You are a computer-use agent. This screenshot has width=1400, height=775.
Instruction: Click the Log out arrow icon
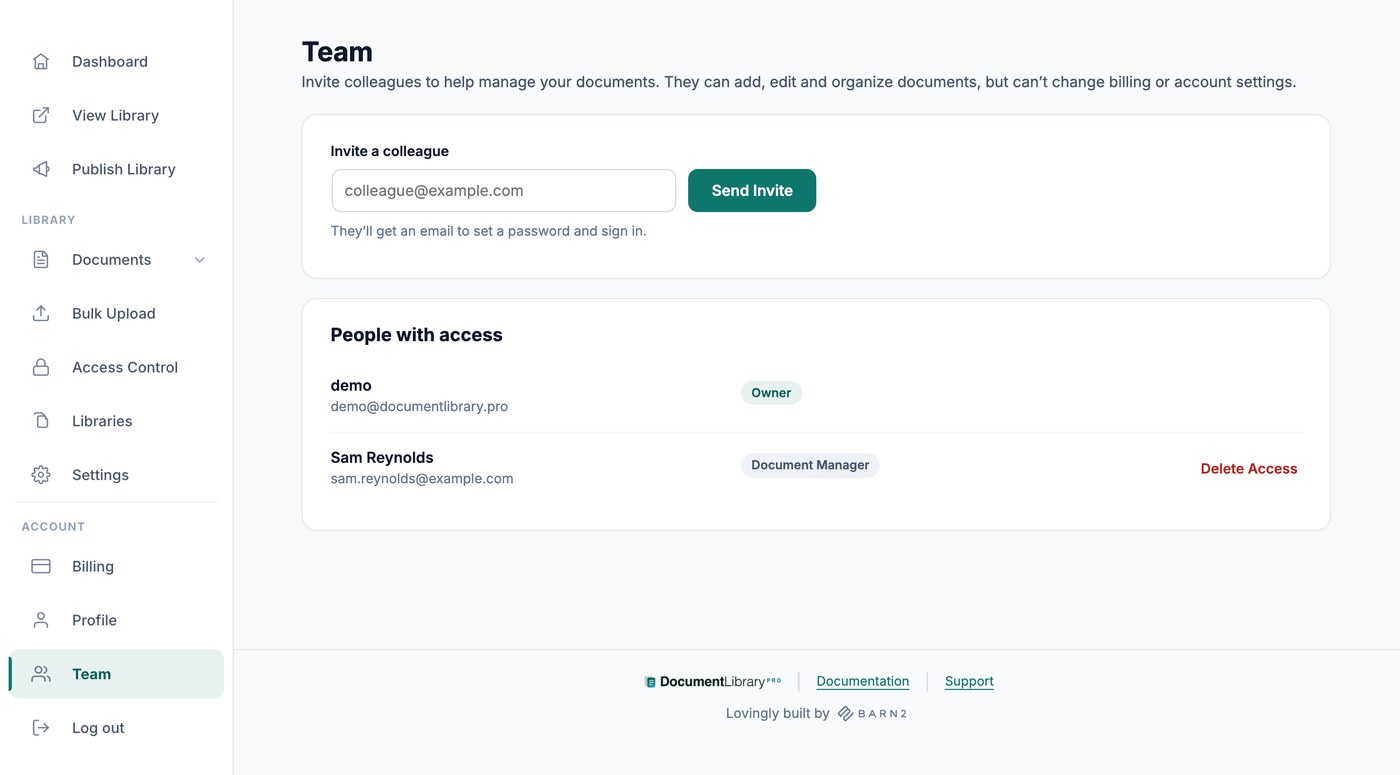coord(41,729)
